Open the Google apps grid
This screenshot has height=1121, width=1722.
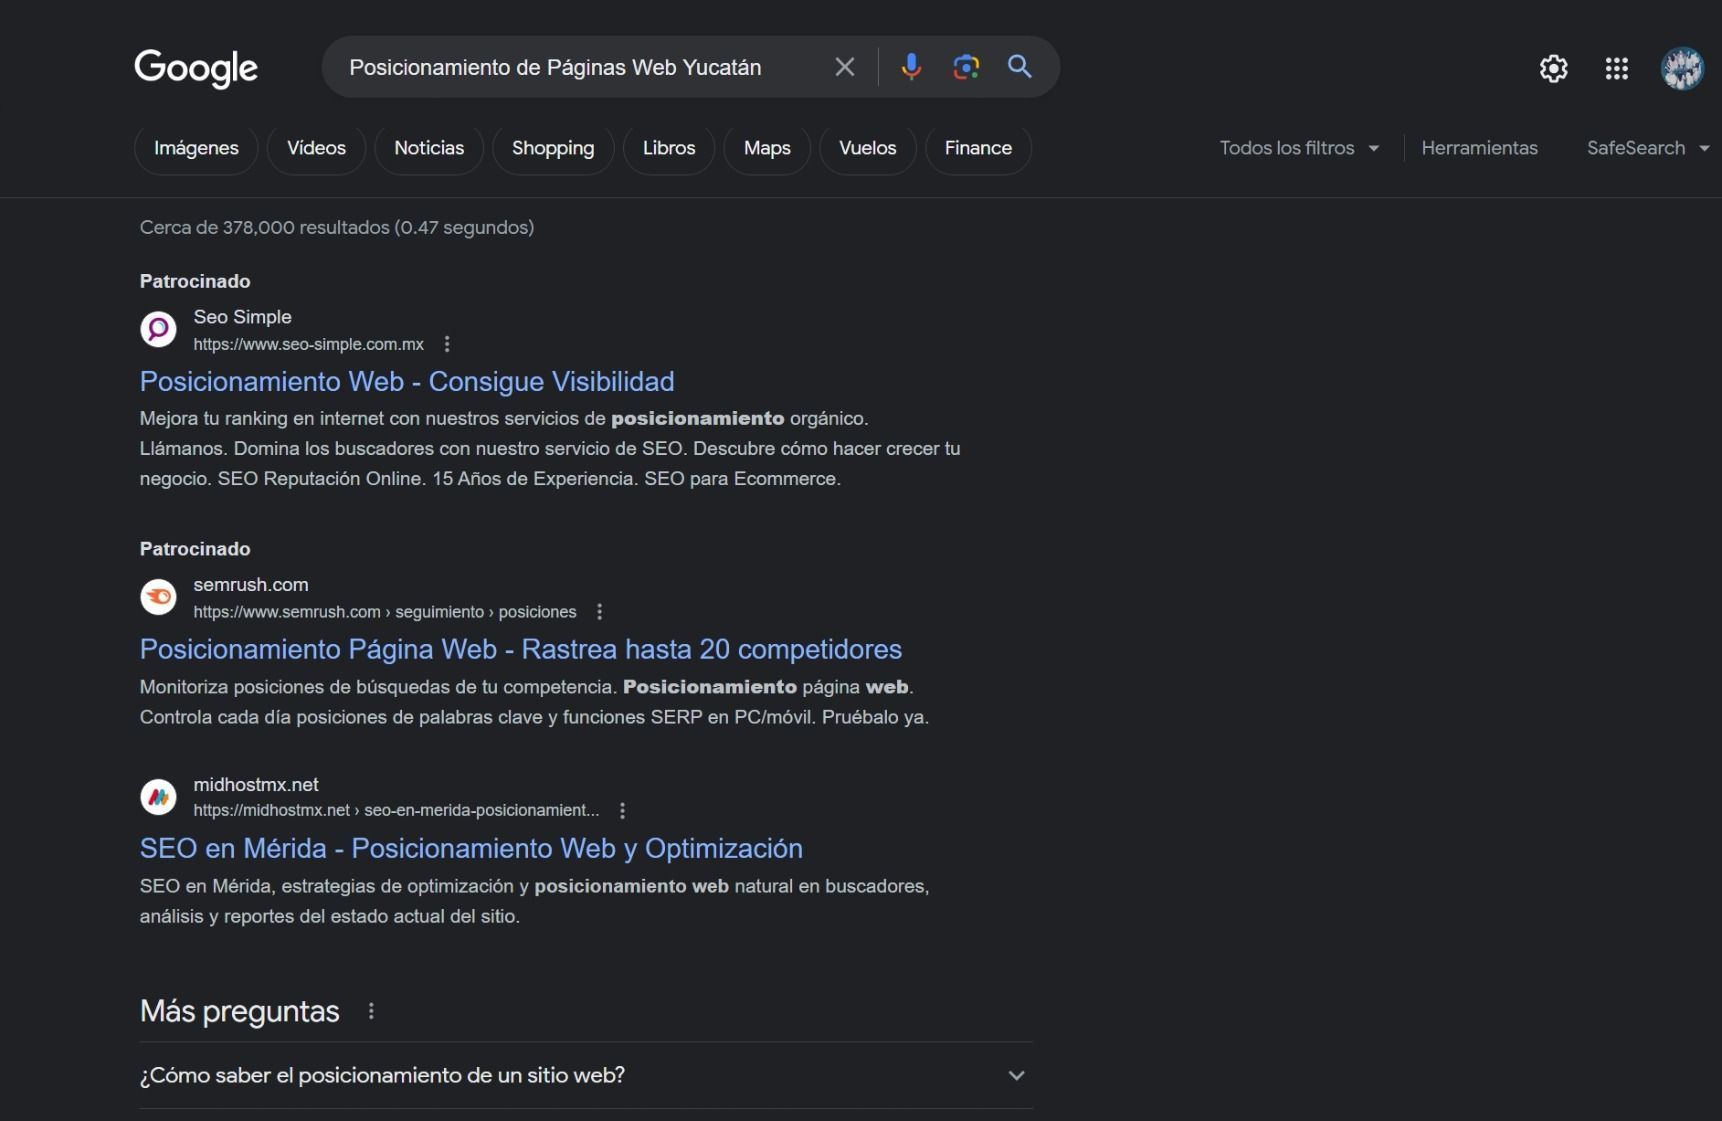pos(1617,68)
